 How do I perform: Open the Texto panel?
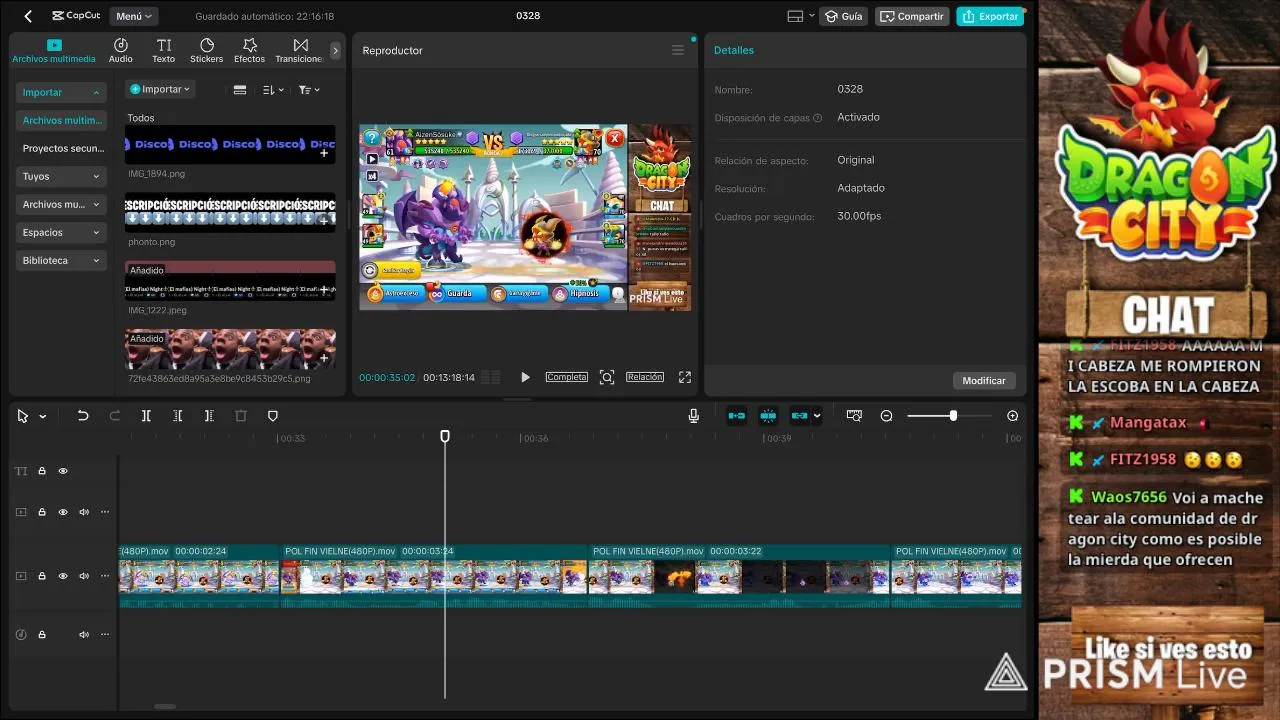tap(164, 51)
